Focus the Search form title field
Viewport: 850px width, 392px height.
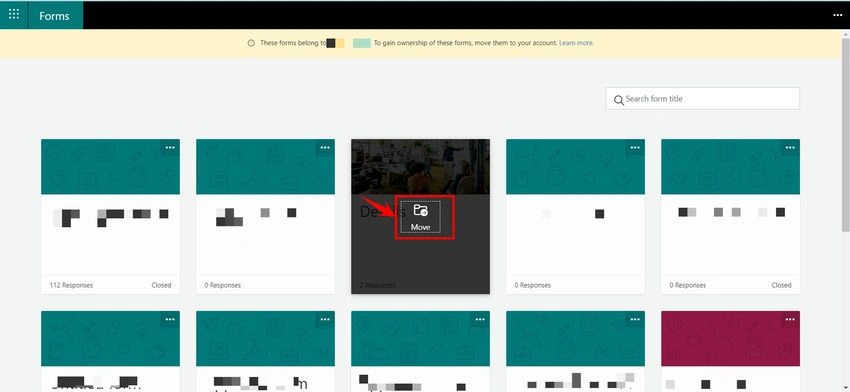tap(703, 99)
